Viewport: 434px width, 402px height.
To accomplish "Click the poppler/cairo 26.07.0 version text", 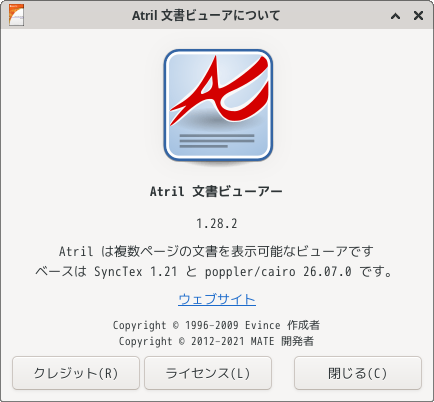I will (x=278, y=272).
